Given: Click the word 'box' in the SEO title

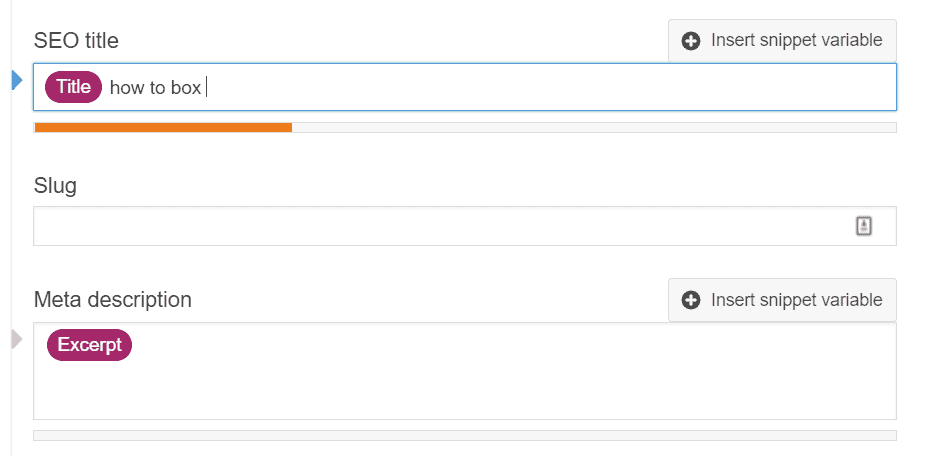Looking at the screenshot, I should click(186, 88).
